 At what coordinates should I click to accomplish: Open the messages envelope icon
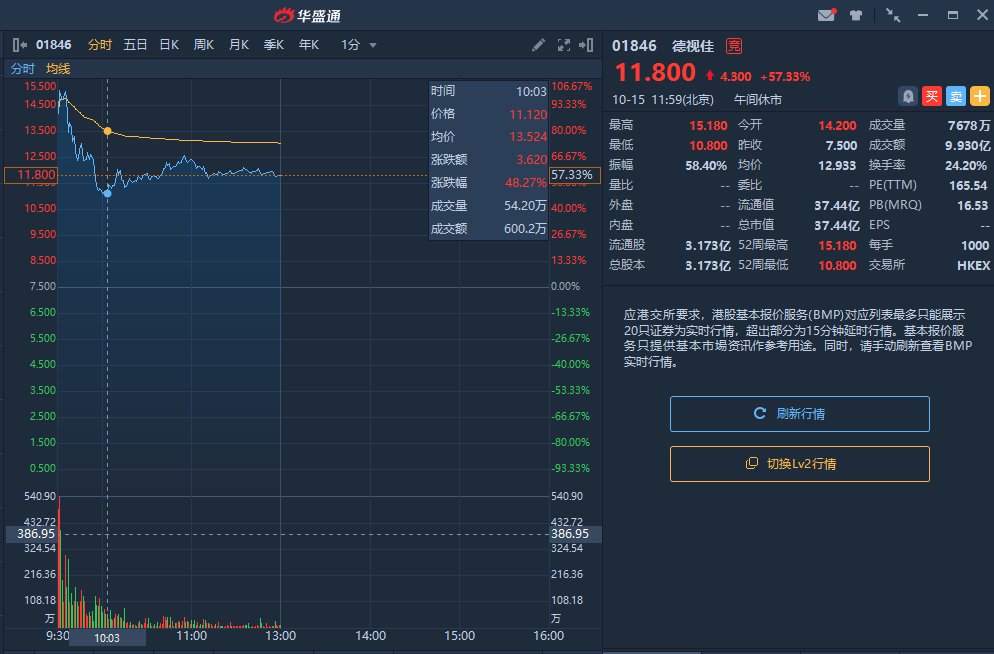(x=826, y=15)
